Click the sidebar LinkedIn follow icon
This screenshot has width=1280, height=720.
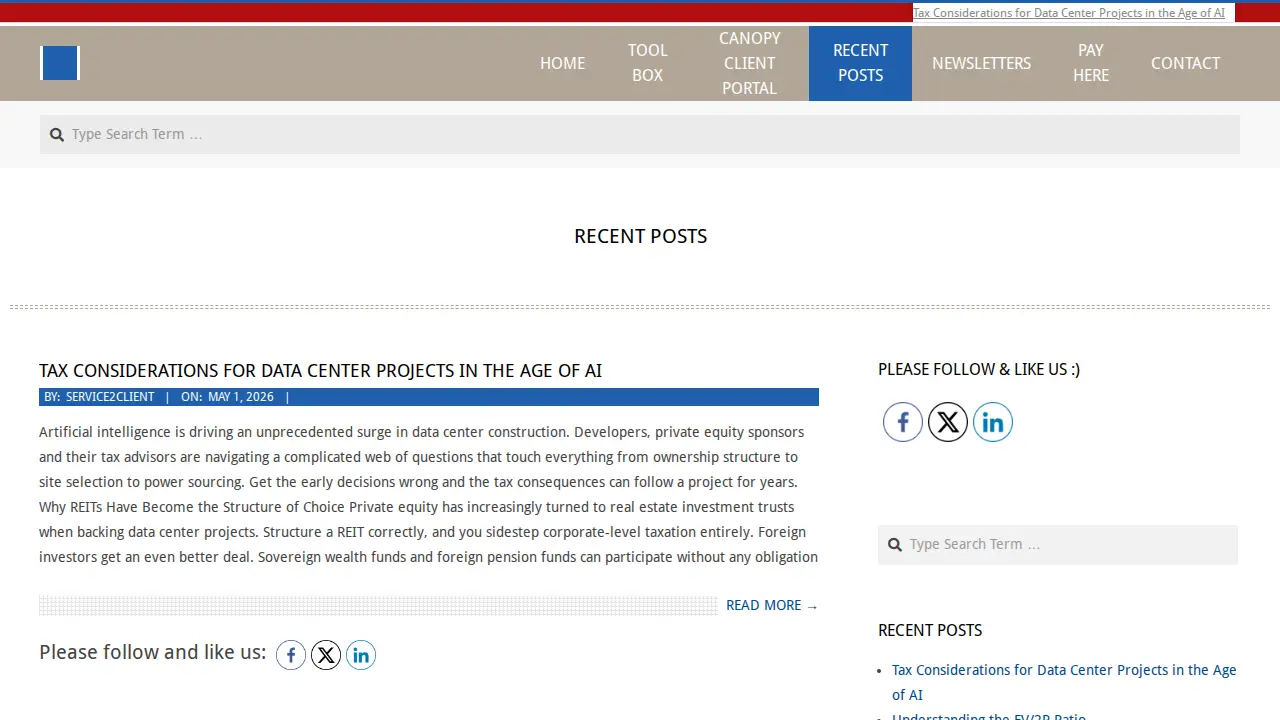tap(993, 422)
